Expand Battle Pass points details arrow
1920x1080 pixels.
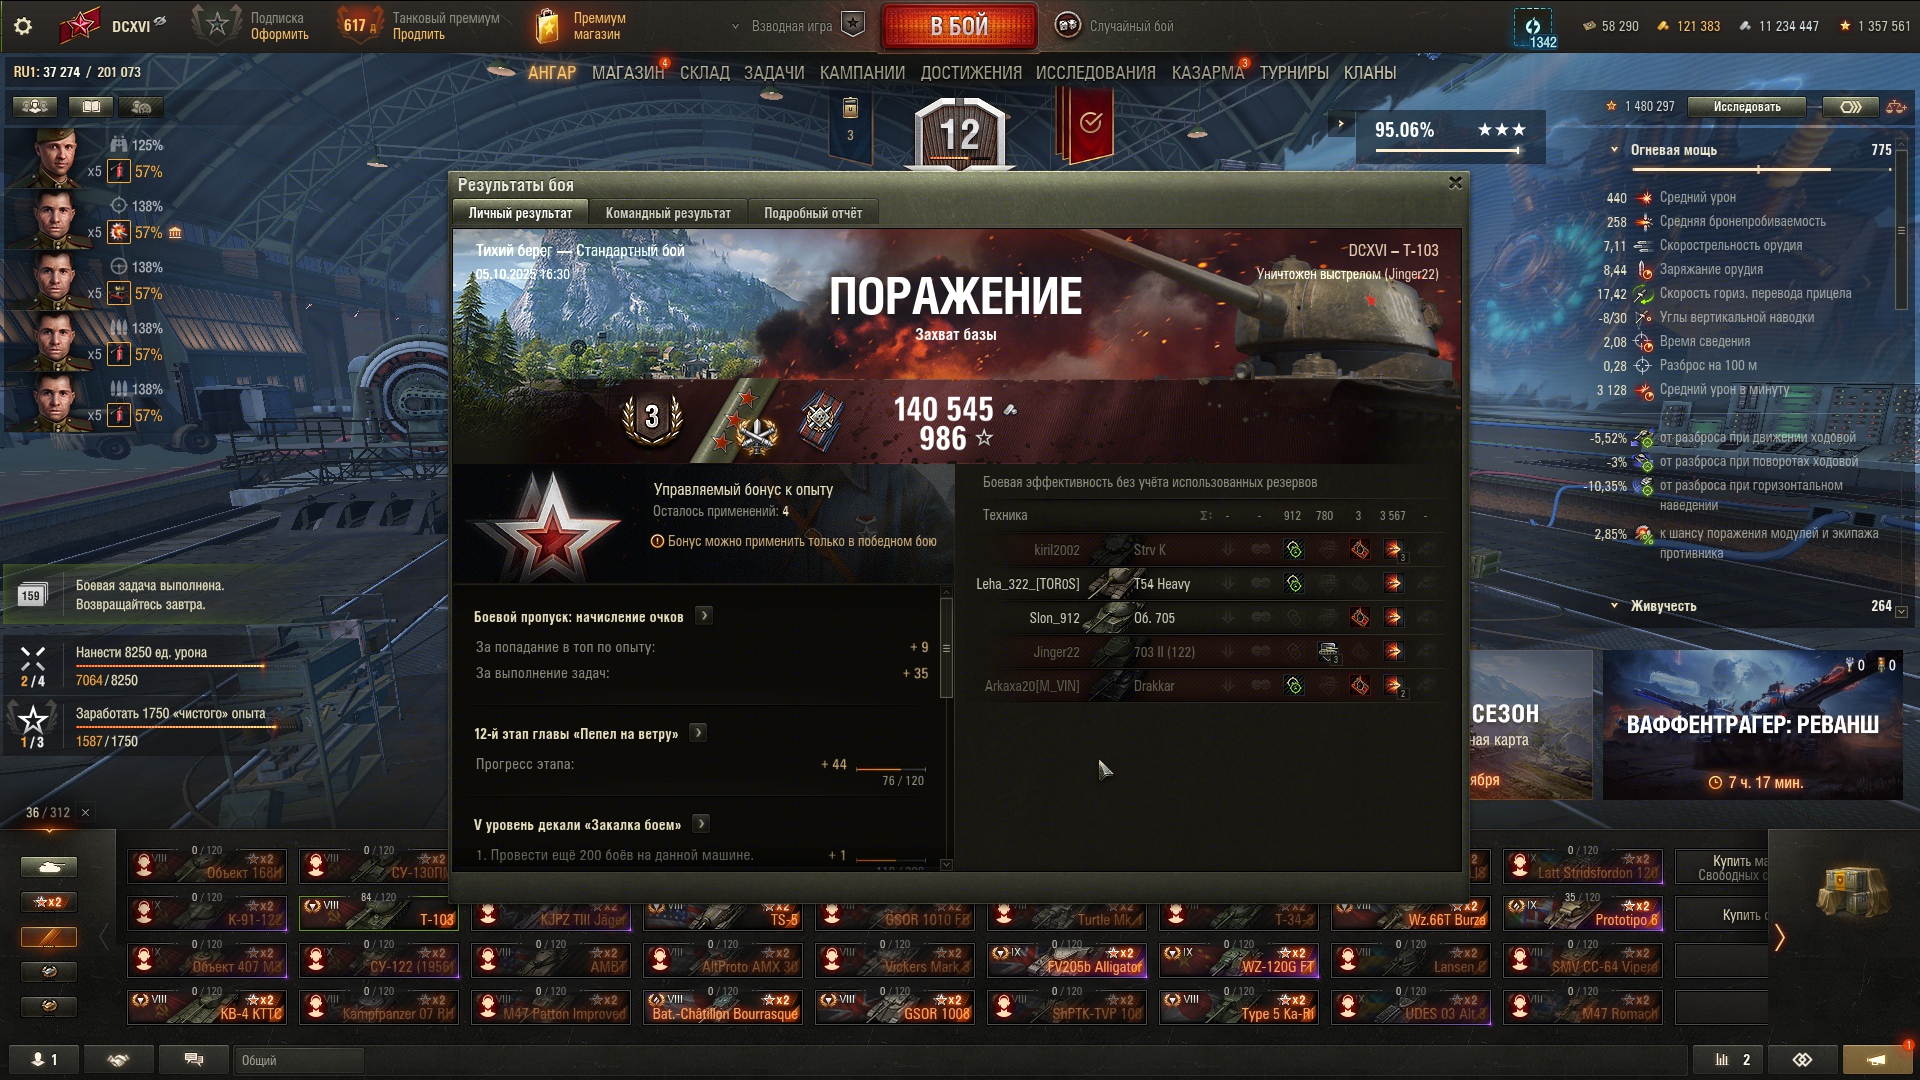click(704, 616)
